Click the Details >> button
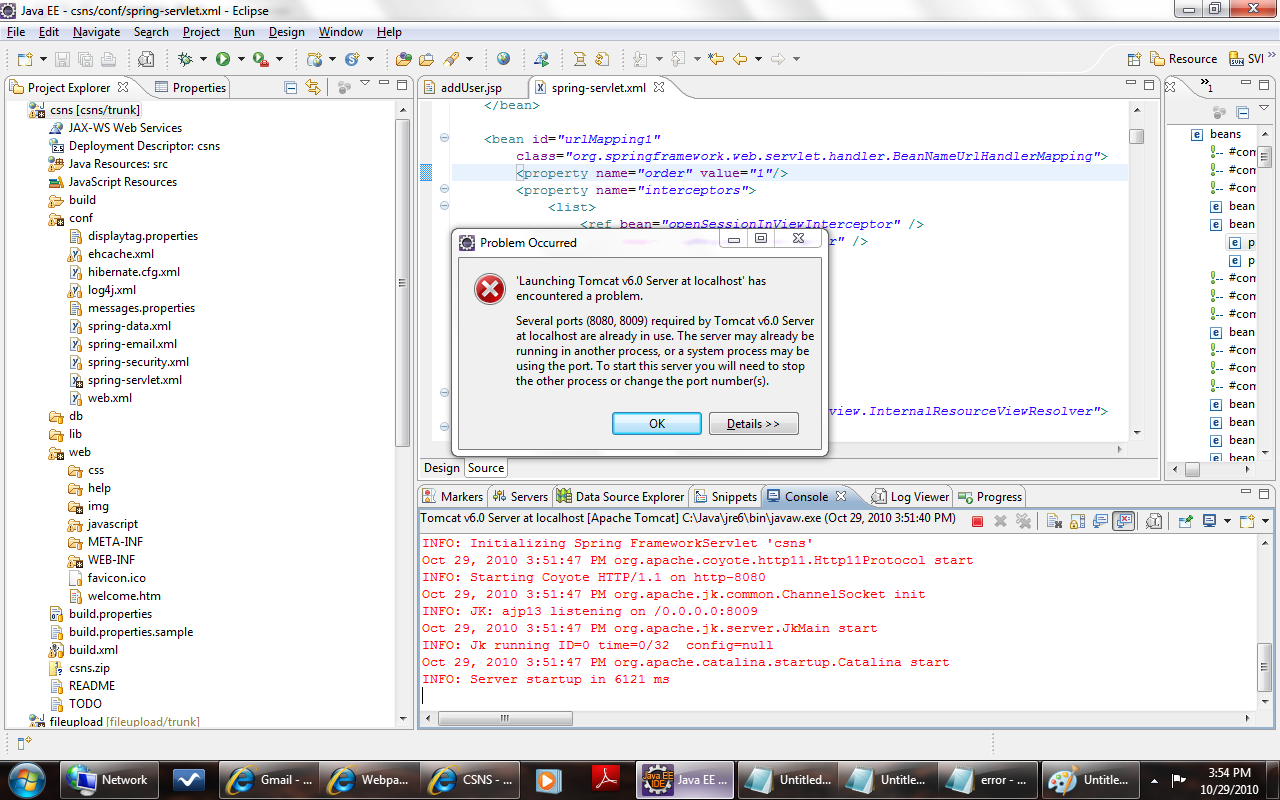This screenshot has width=1280, height=800. point(753,424)
